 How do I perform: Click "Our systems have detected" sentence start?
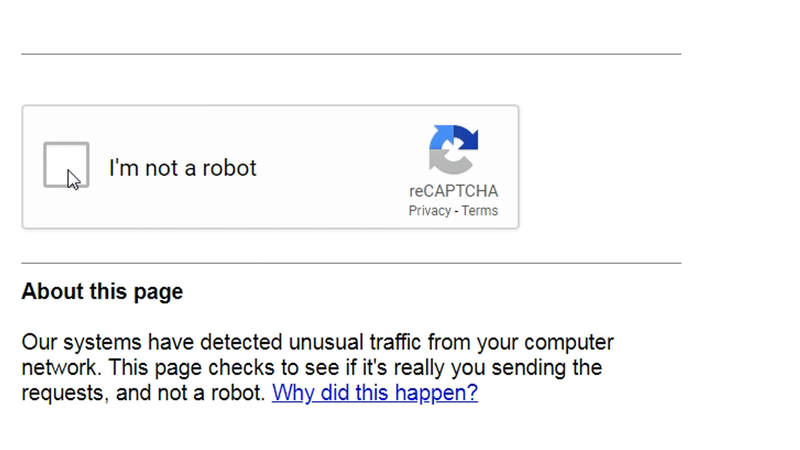pos(120,342)
